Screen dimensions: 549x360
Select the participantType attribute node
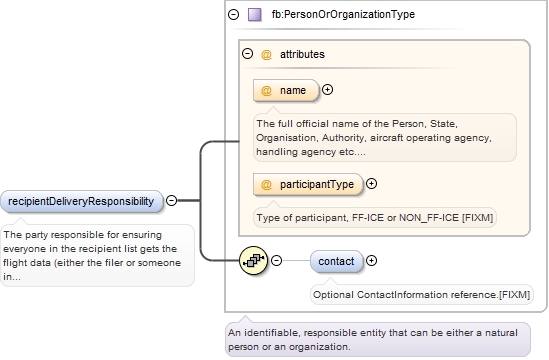(308, 184)
